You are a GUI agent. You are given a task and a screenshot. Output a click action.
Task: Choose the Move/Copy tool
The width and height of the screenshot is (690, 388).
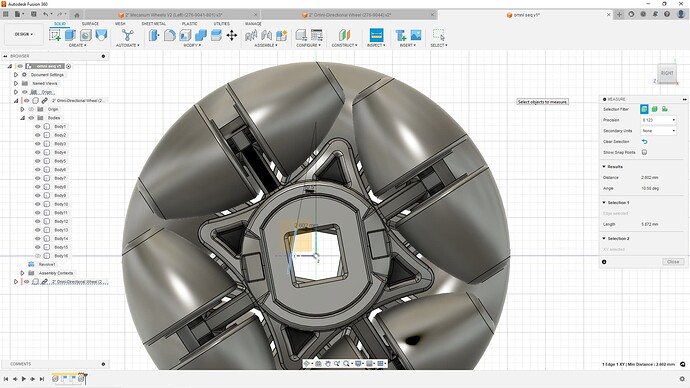coord(232,35)
